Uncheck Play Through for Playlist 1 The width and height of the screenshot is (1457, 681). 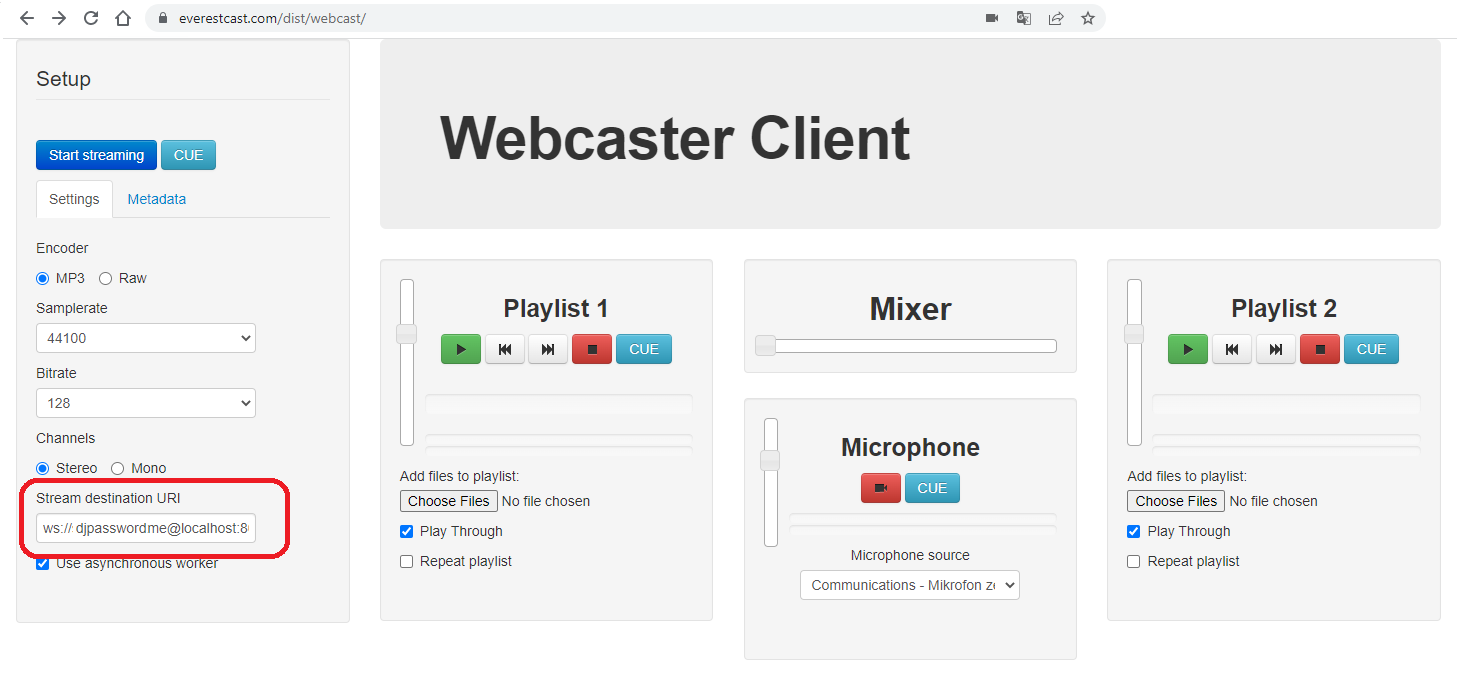[407, 531]
